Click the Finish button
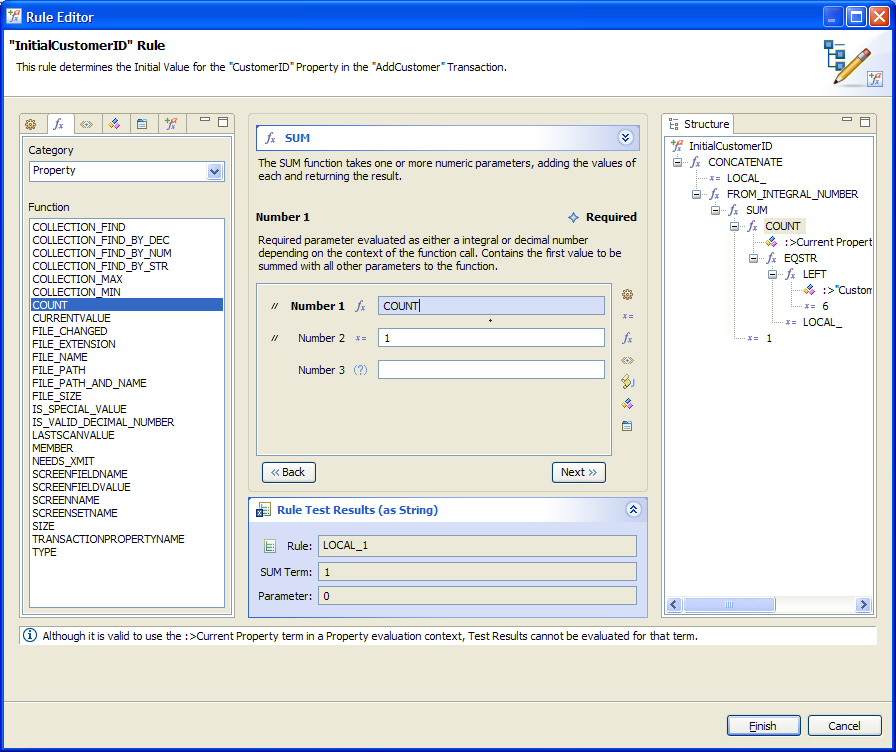Image resolution: width=896 pixels, height=752 pixels. pyautogui.click(x=763, y=726)
